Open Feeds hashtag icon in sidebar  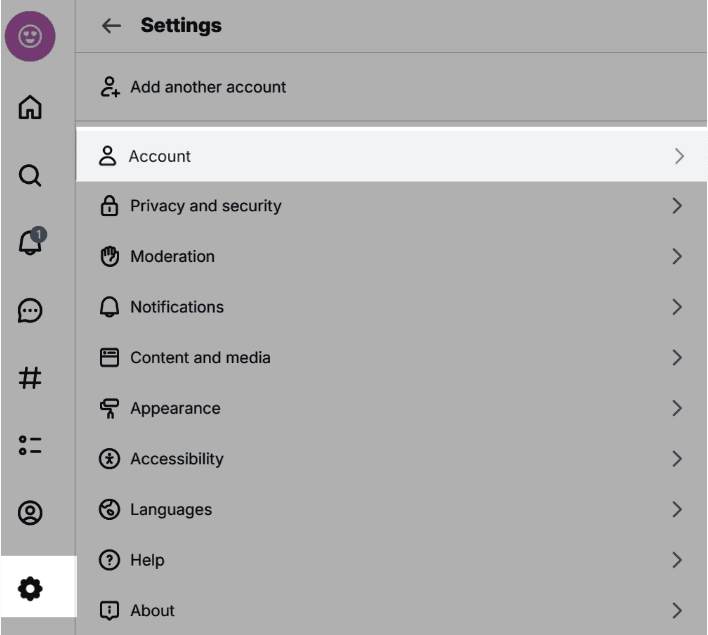tap(30, 378)
